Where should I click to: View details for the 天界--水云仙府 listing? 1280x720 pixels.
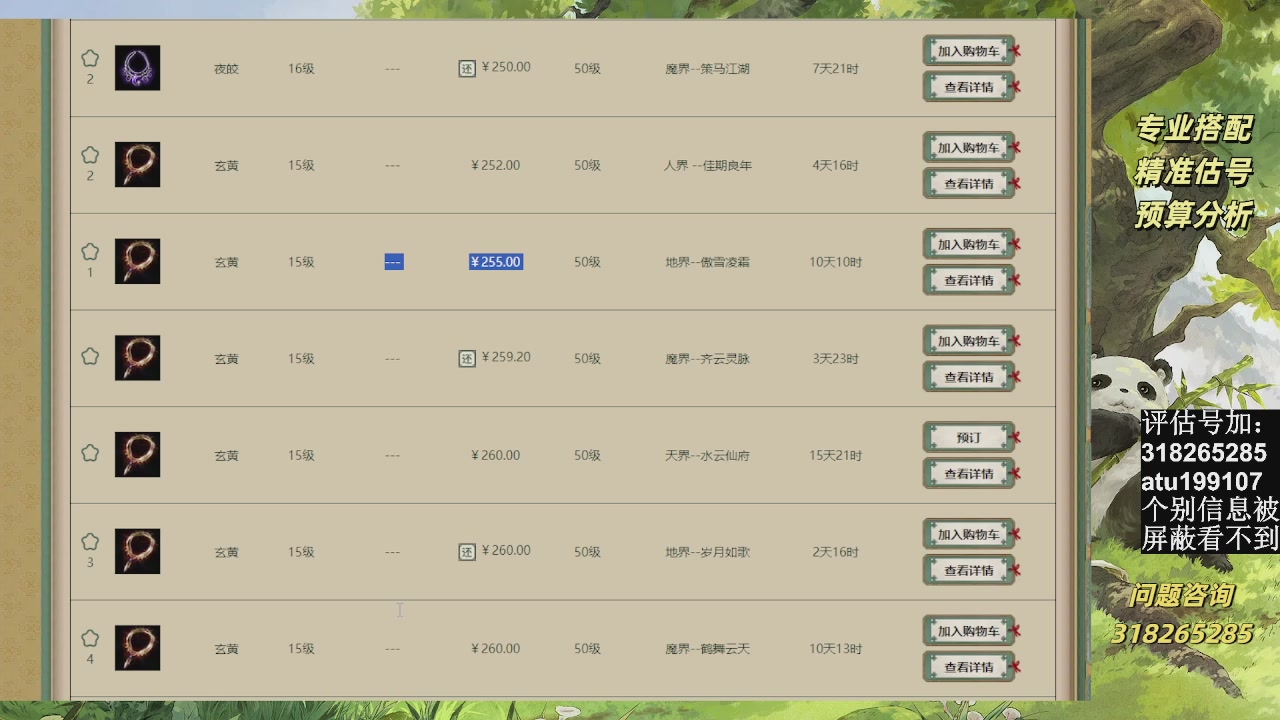[x=968, y=474]
